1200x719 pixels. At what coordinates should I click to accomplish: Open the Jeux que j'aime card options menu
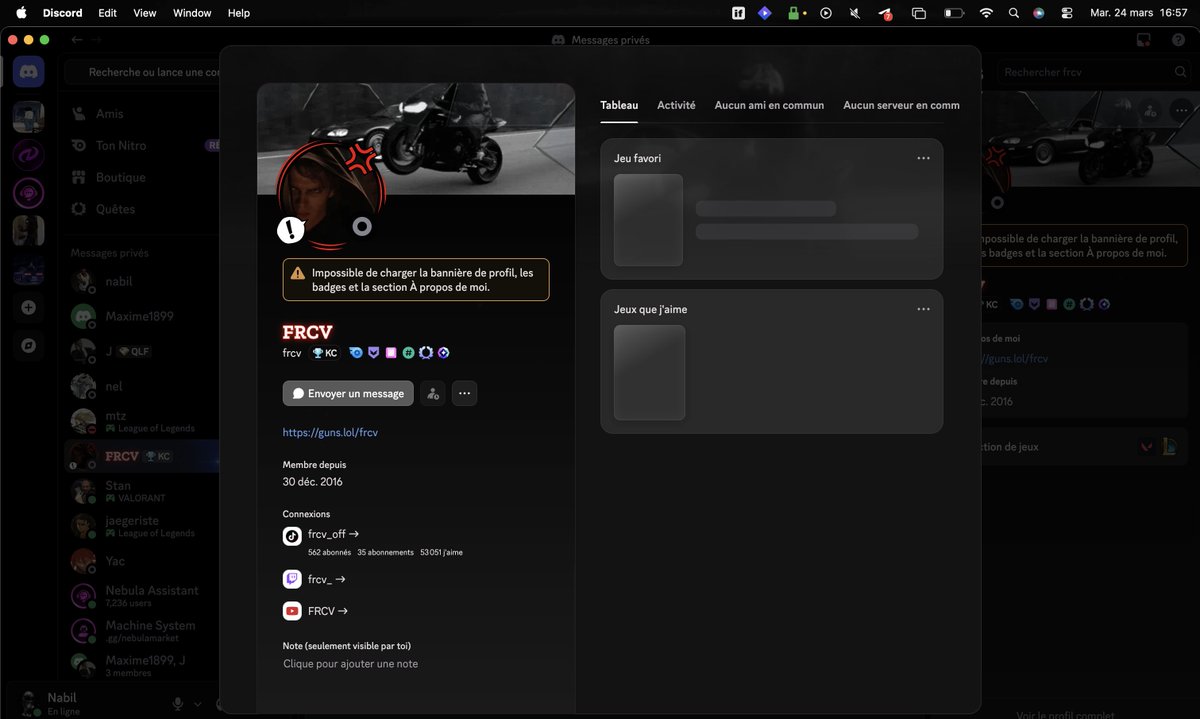[x=923, y=309]
